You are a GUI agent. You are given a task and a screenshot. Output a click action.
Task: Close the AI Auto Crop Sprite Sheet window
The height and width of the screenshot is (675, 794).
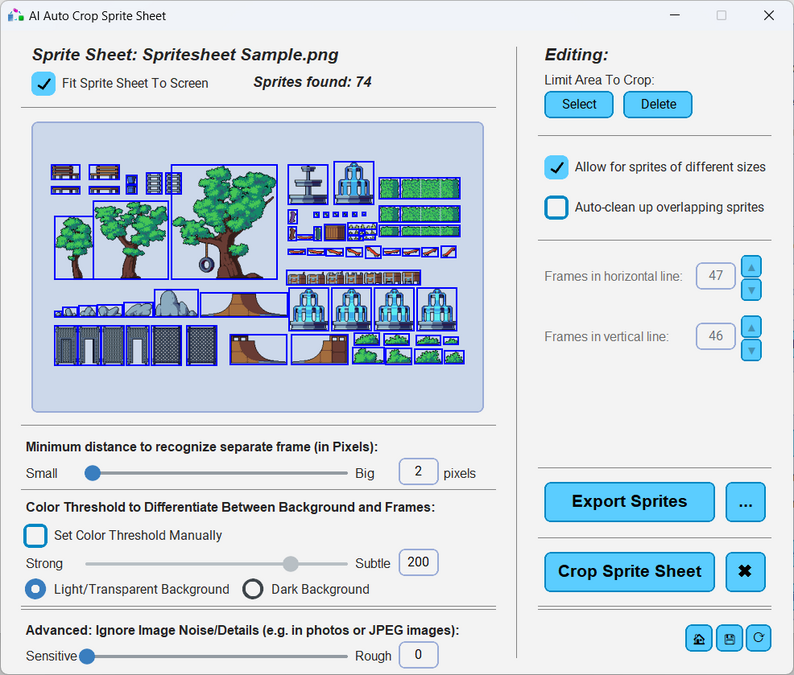coord(769,16)
